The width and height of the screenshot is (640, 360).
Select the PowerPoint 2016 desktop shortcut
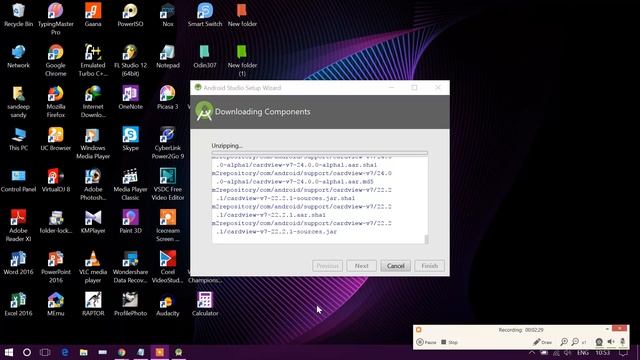[x=56, y=267]
